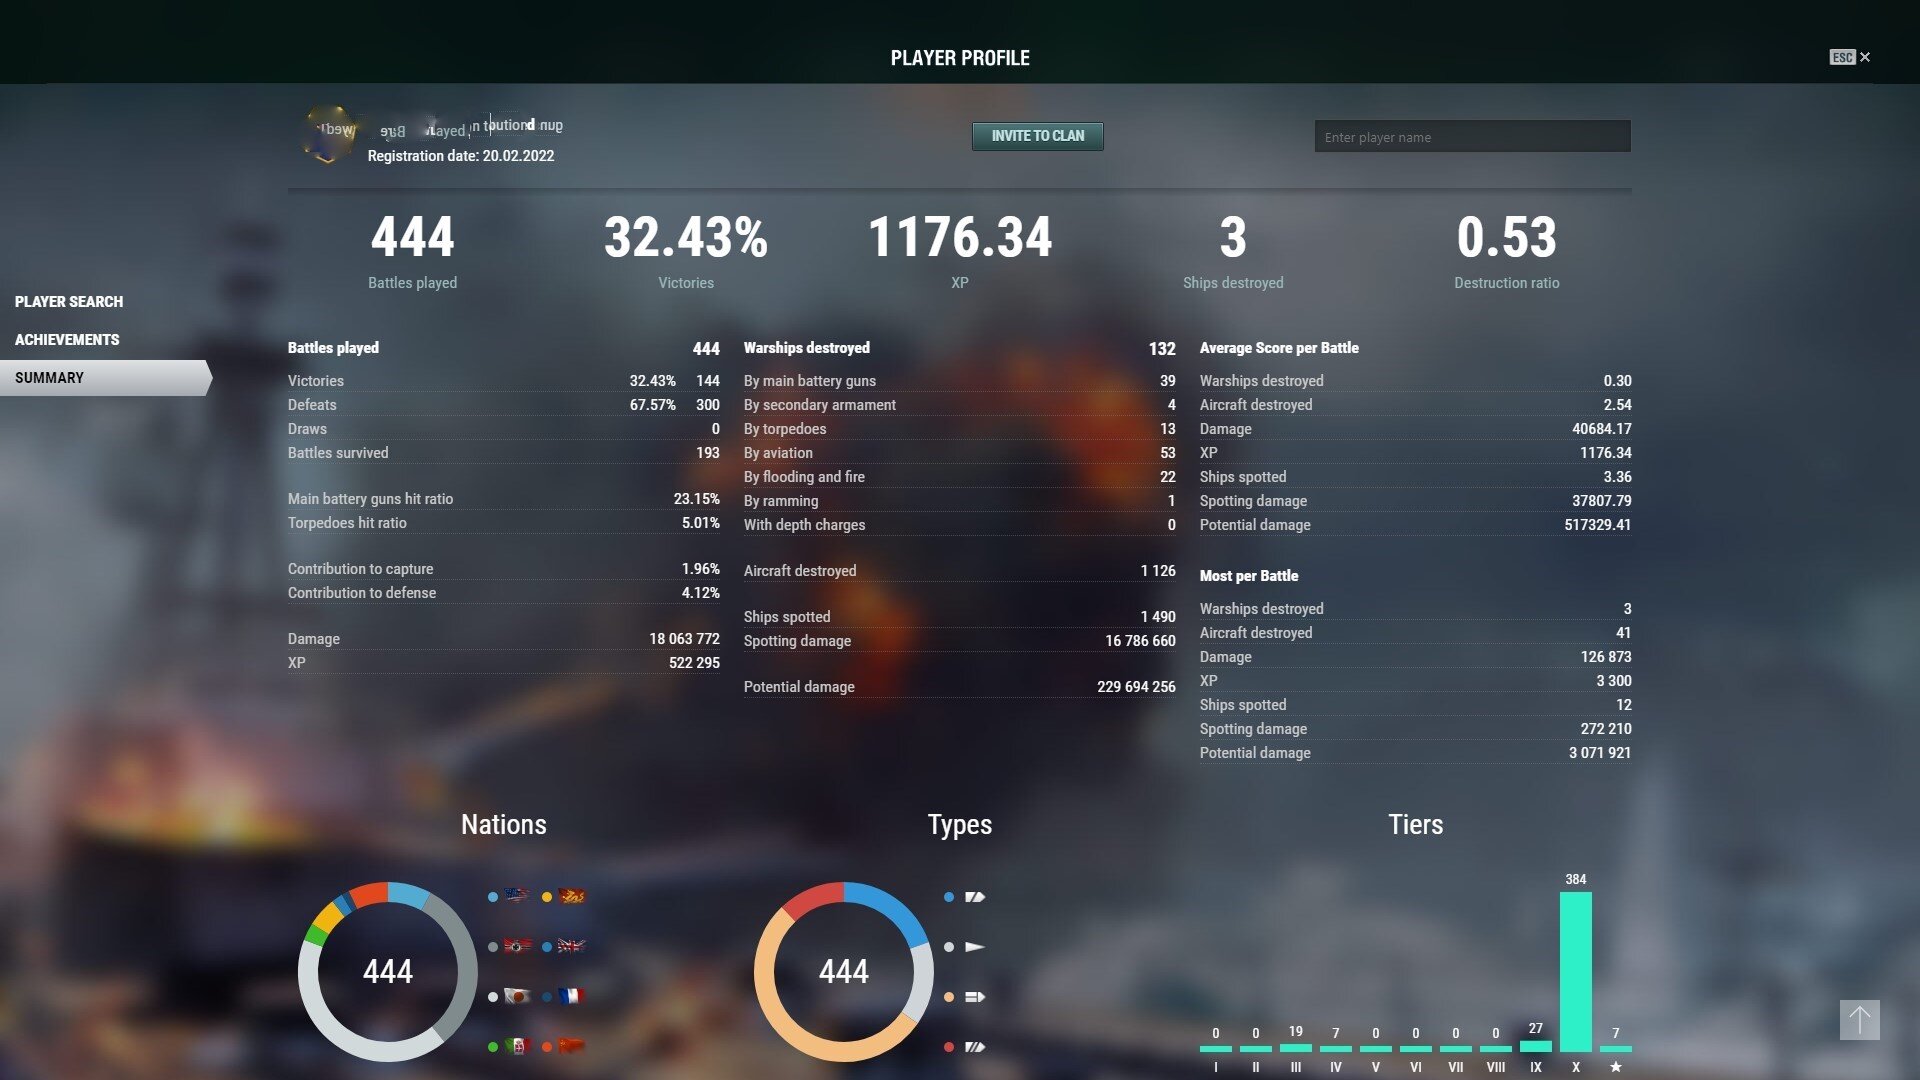Select the Summary tab
The height and width of the screenshot is (1080, 1920).
click(x=49, y=378)
